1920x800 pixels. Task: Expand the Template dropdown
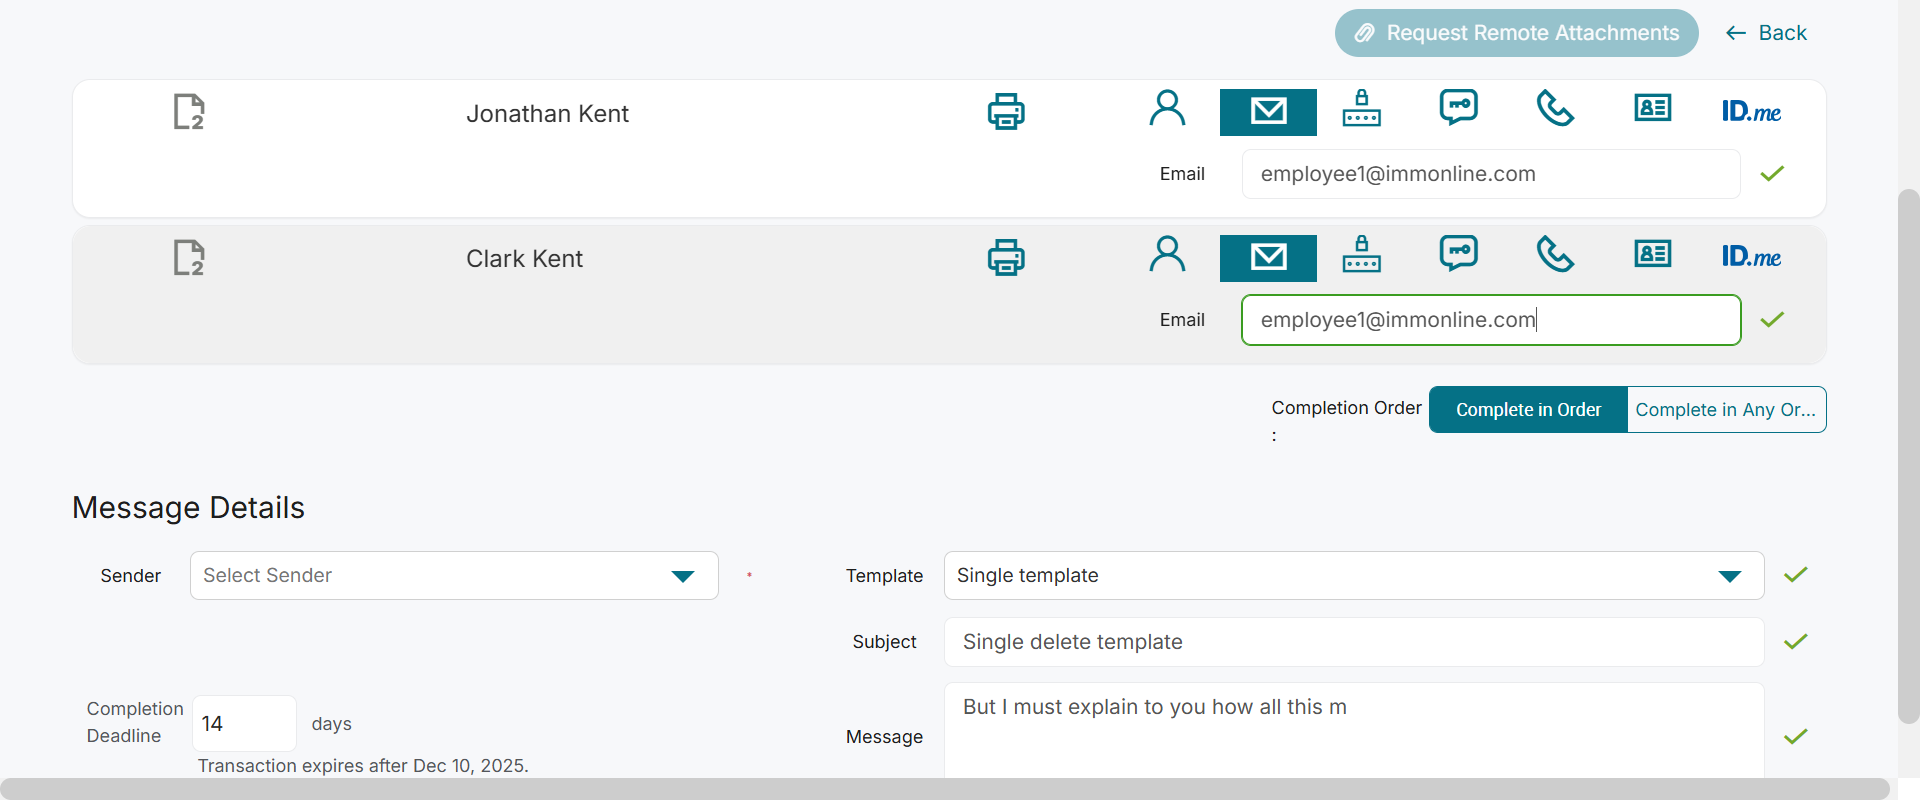click(1353, 576)
